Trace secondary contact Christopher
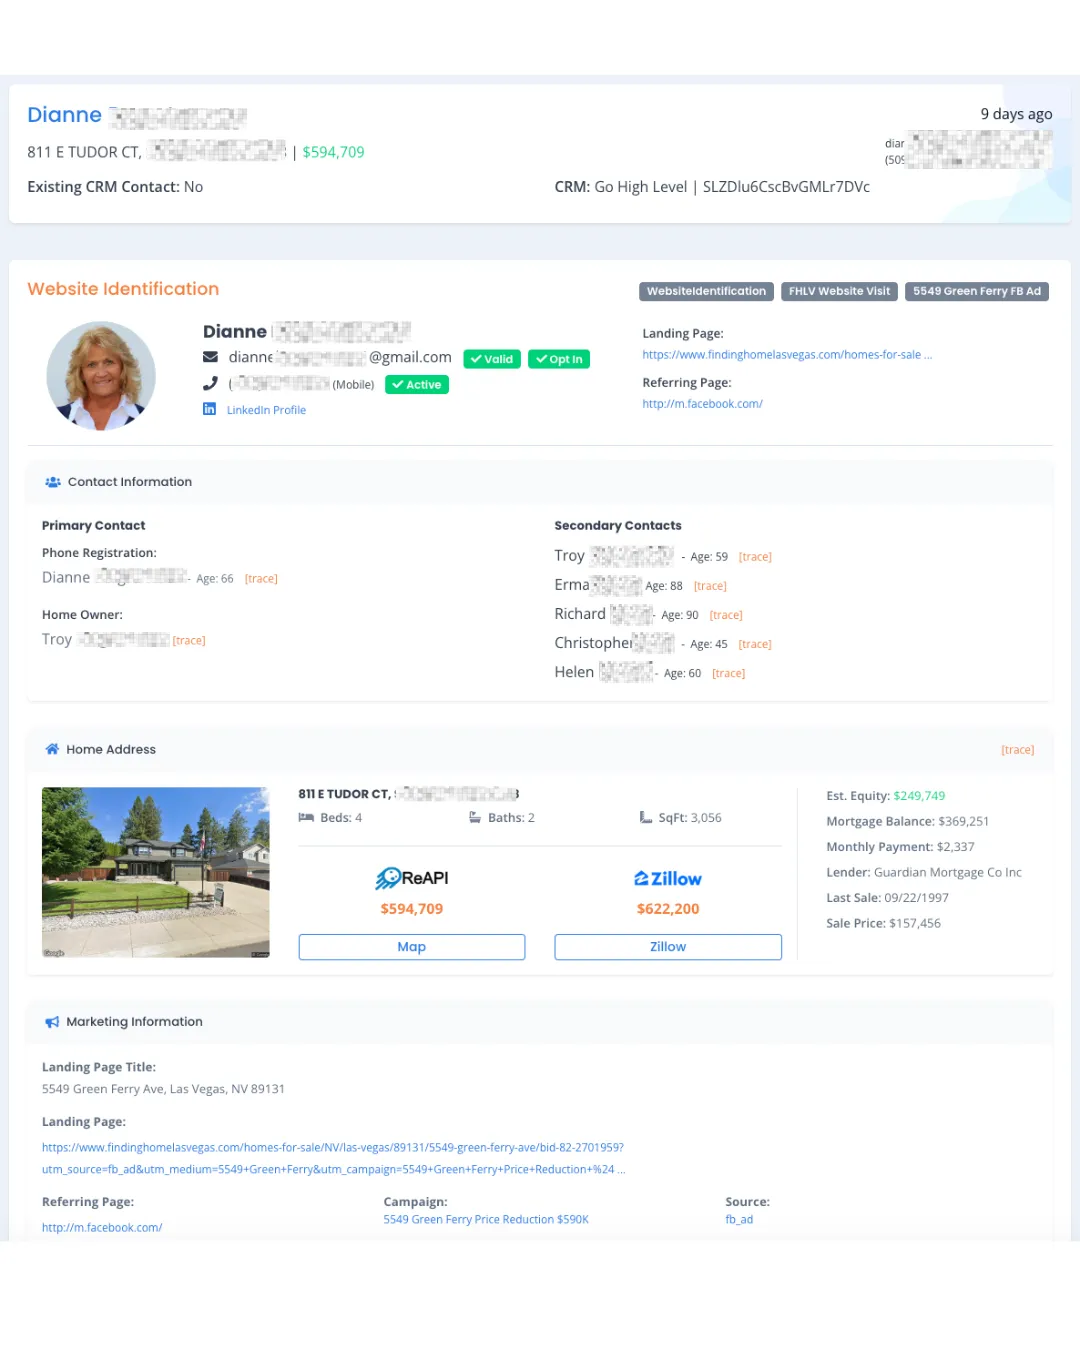The height and width of the screenshot is (1350, 1080). [755, 644]
